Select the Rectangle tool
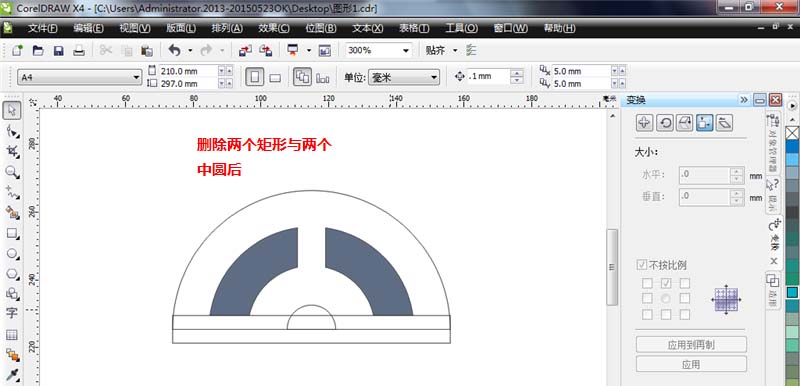Screen dimensions: 800x386 (13, 234)
